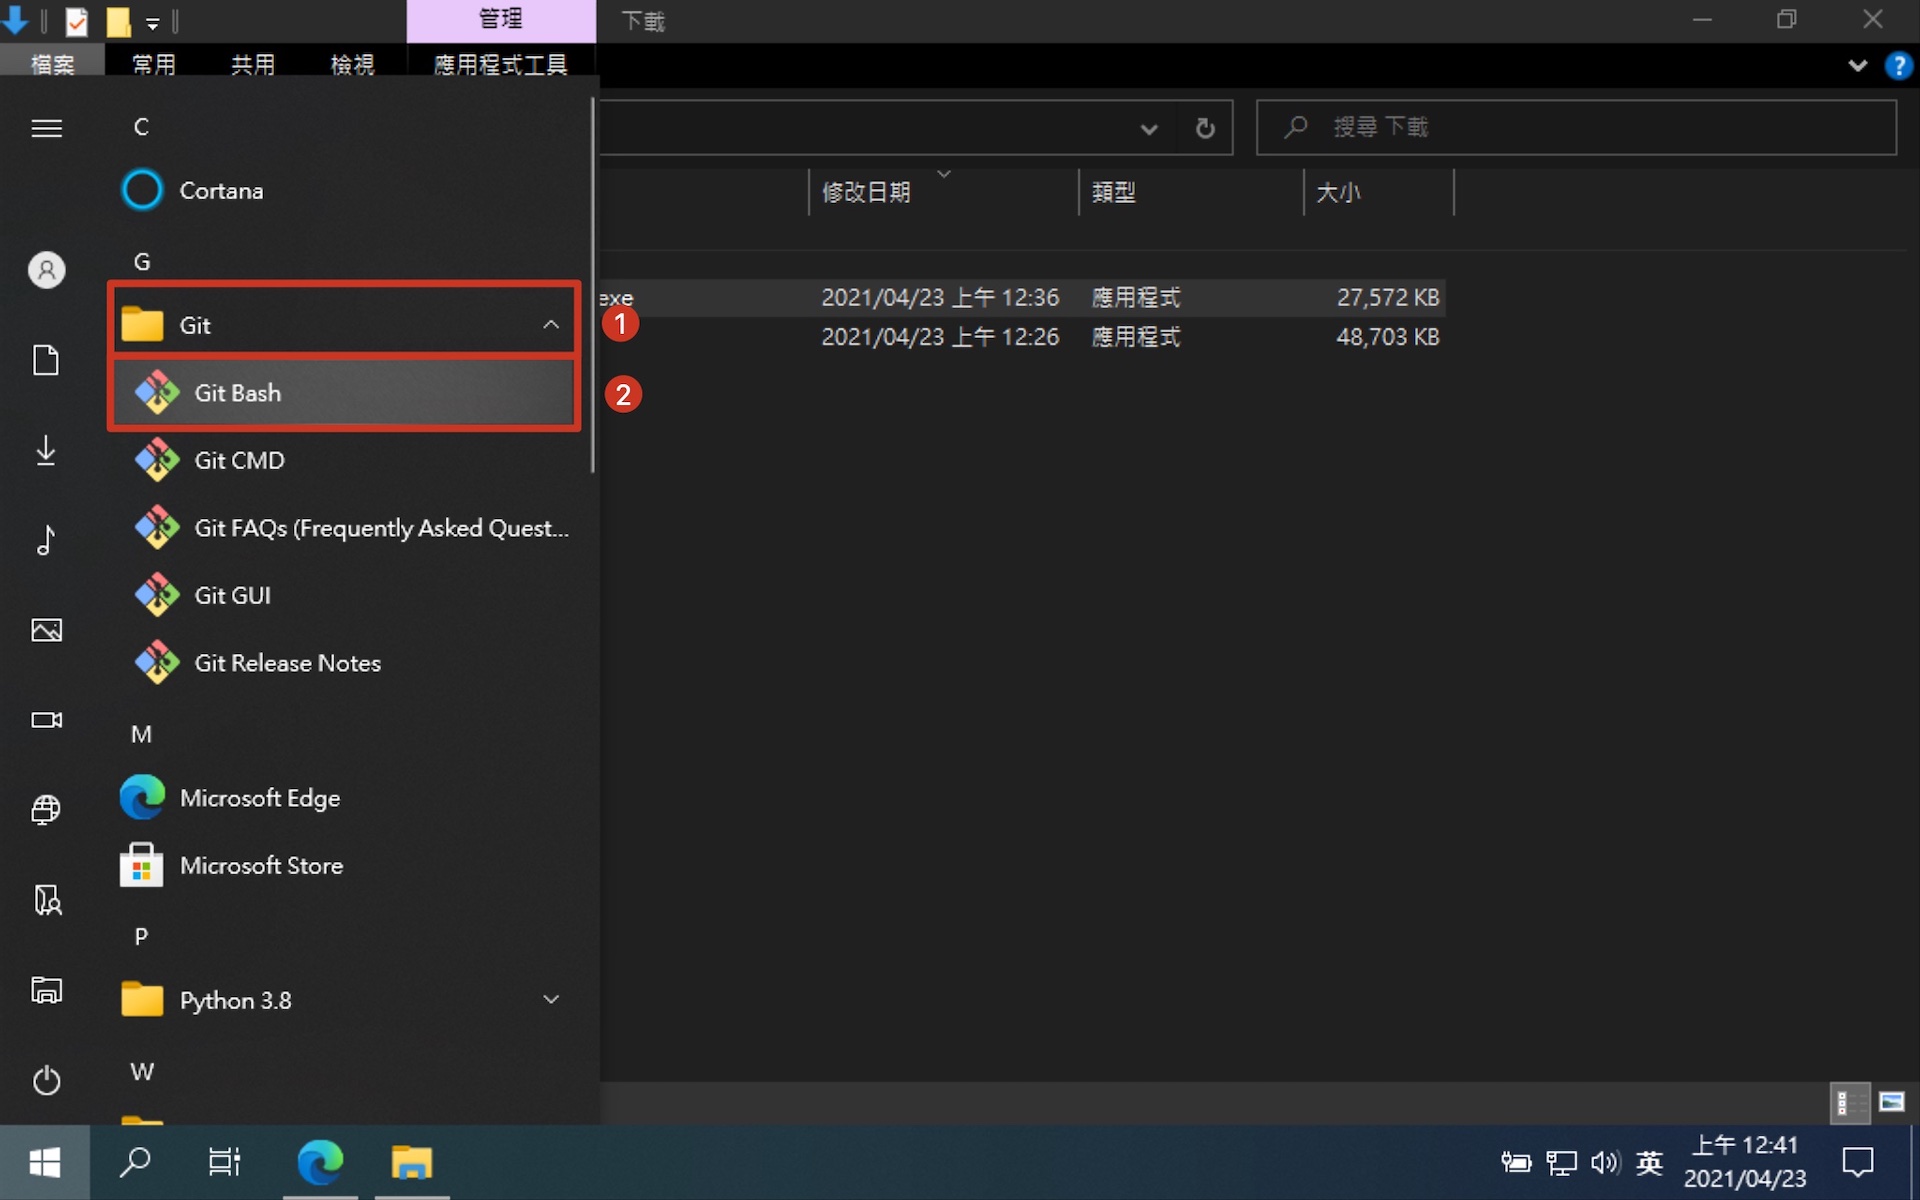The width and height of the screenshot is (1920, 1200).
Task: Open Git Bash from the Start menu
Action: [x=344, y=393]
